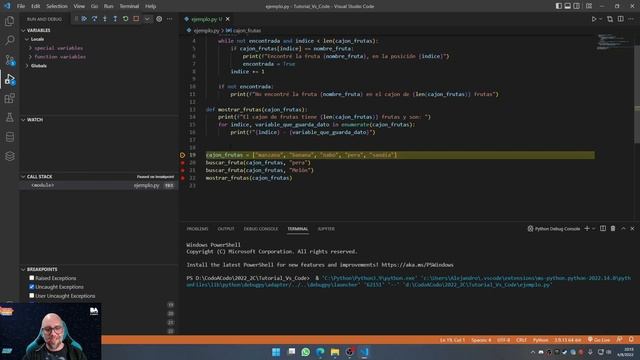Open customize layout icon in title bar
The image size is (640, 360).
tap(589, 6)
